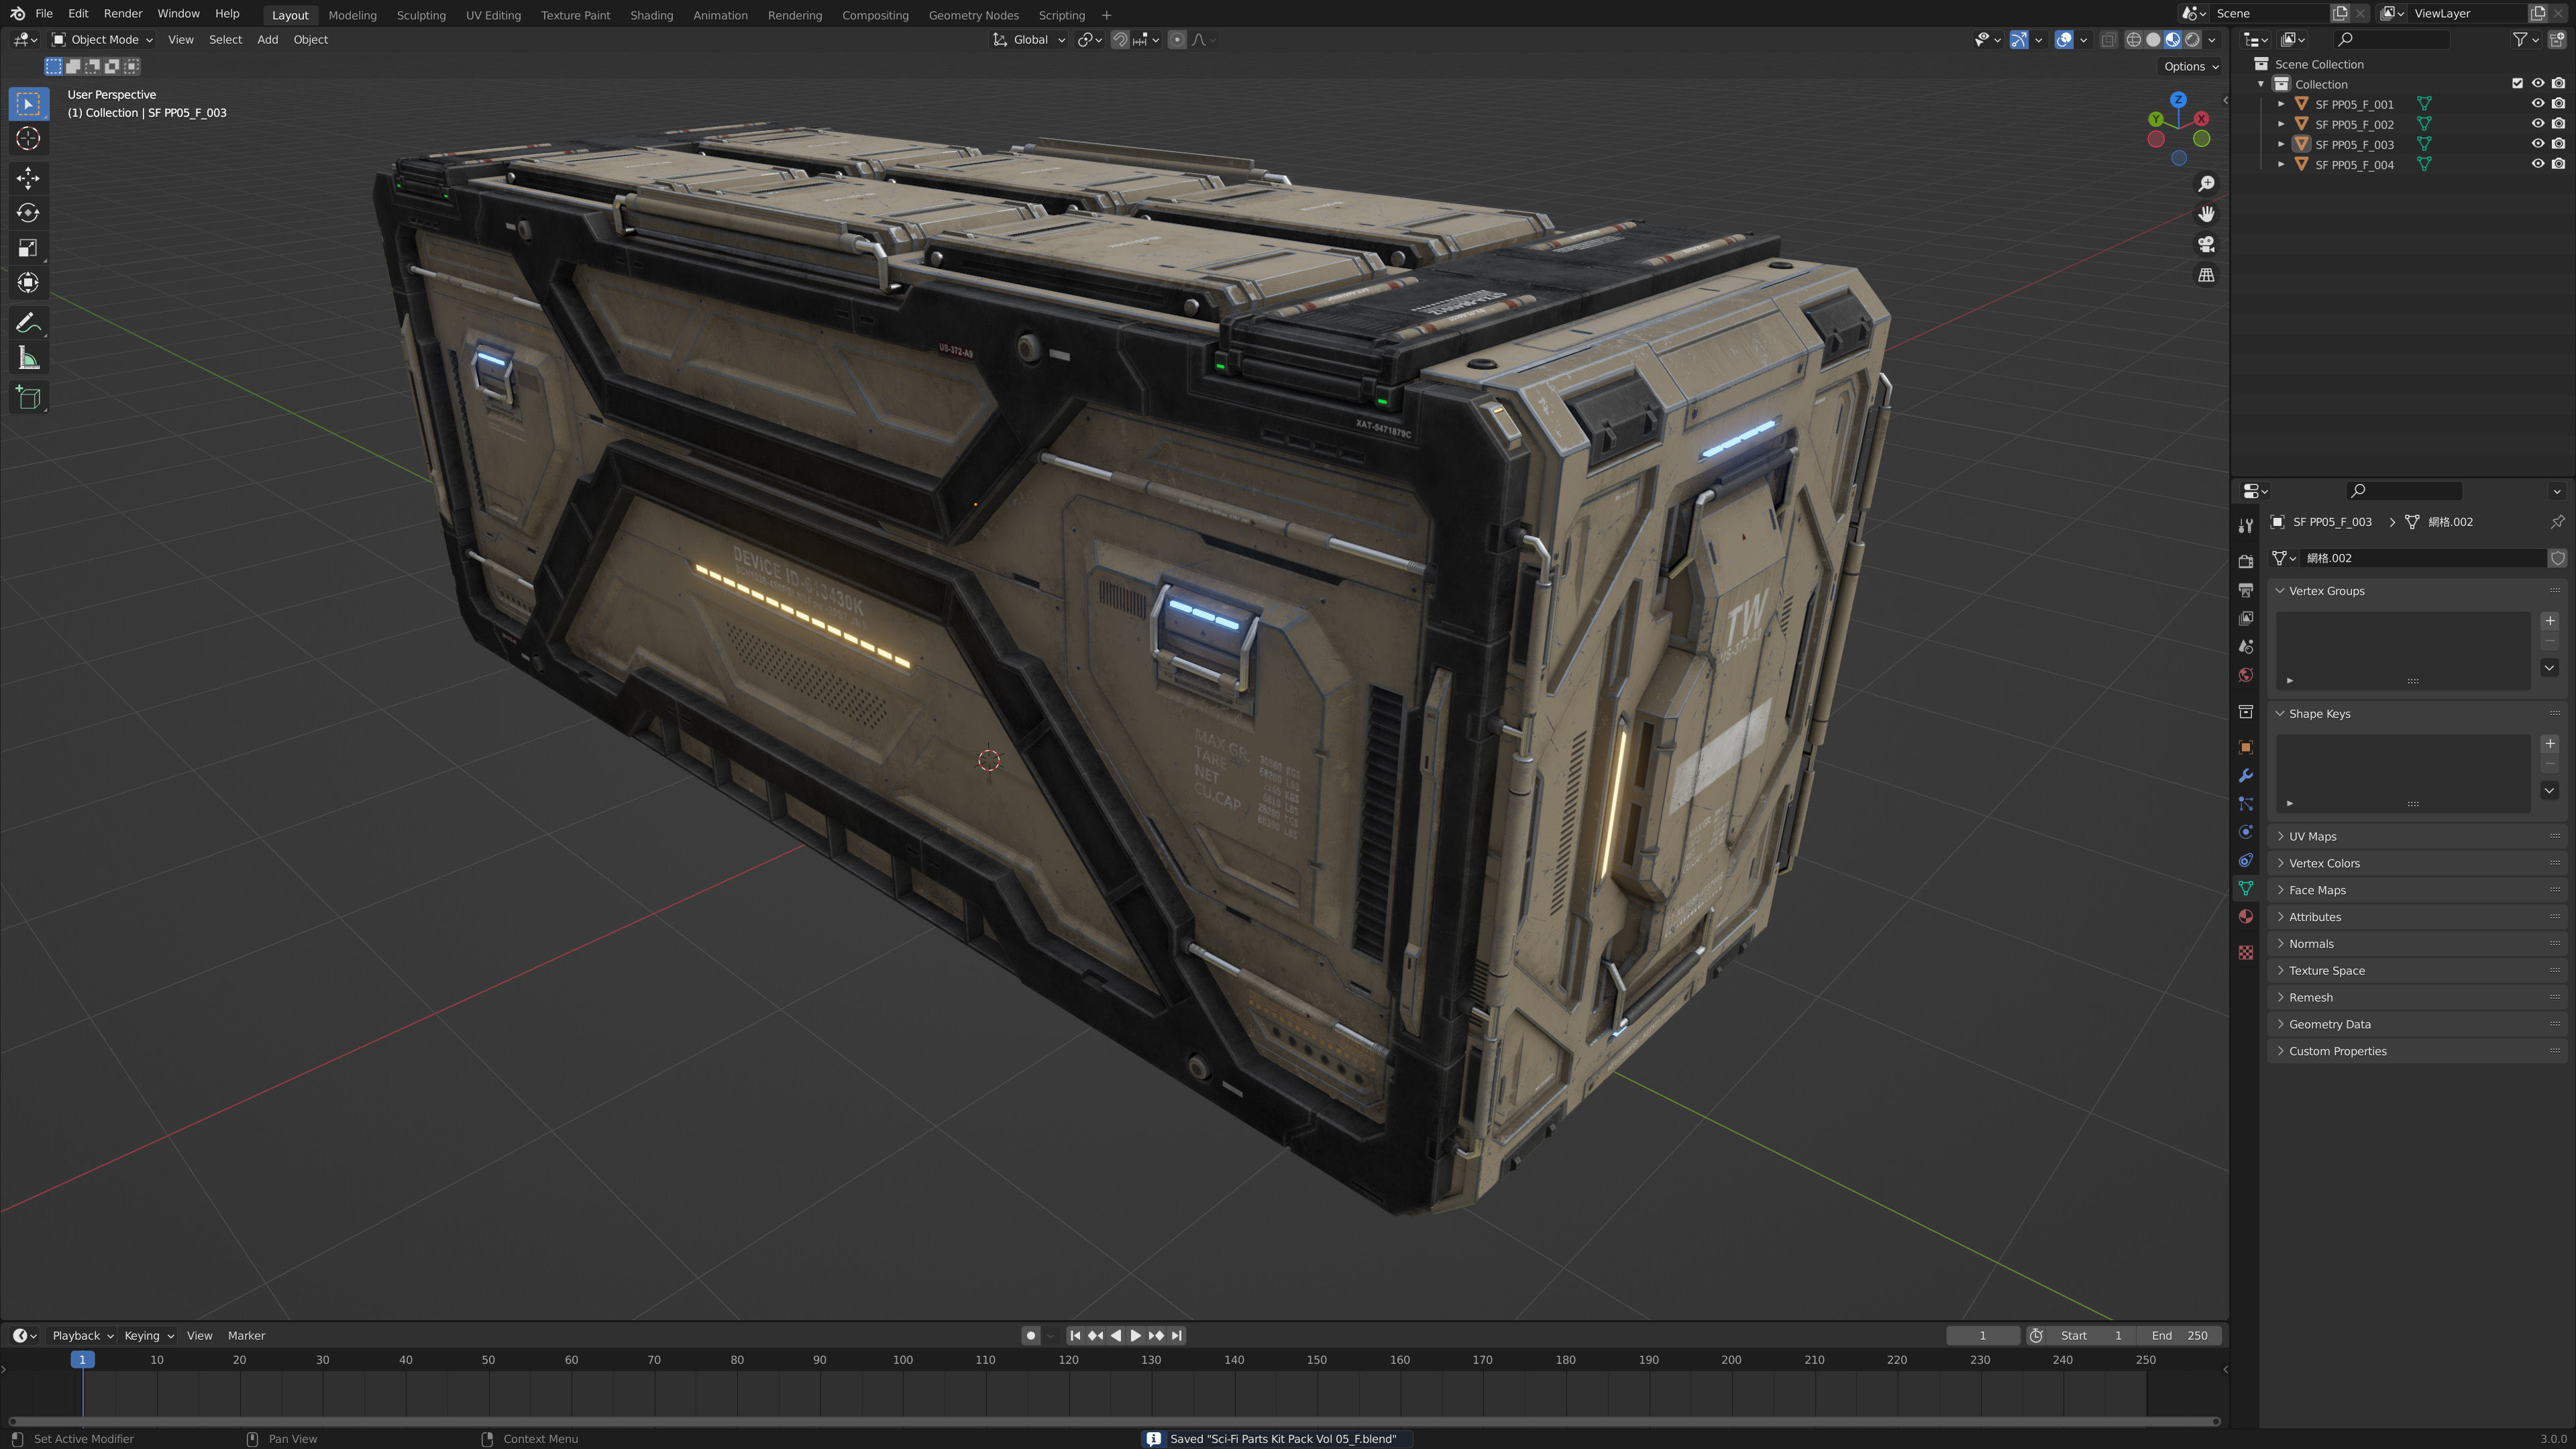
Task: Toggle eye visibility for SF PP05_F_004
Action: click(2537, 164)
